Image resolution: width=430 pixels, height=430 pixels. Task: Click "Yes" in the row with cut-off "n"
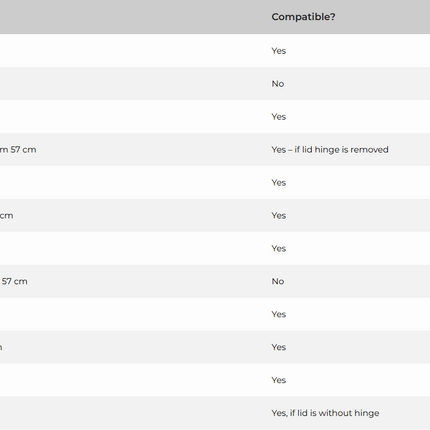[279, 347]
